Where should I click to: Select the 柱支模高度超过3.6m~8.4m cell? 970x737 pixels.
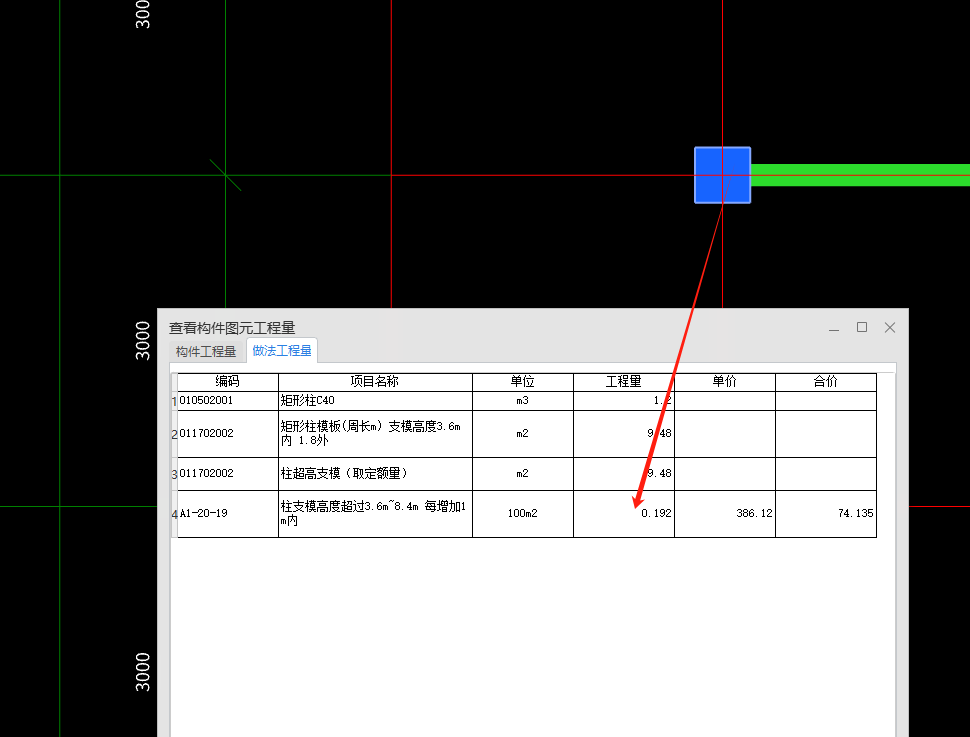click(x=375, y=514)
